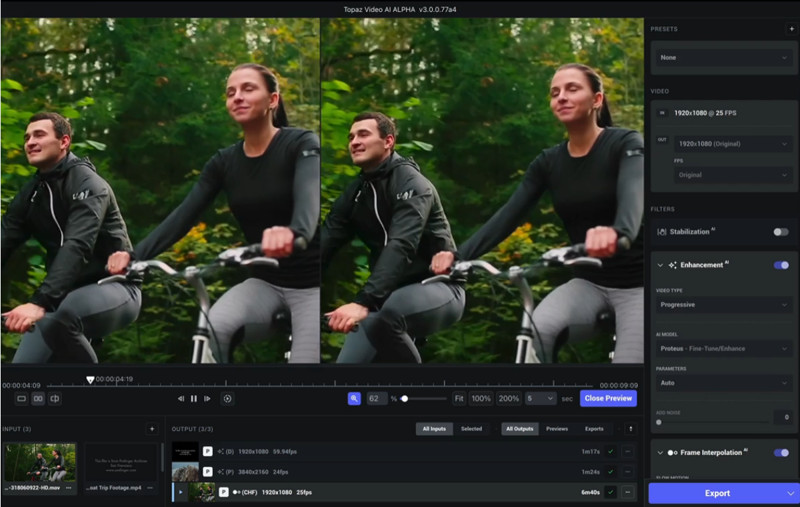Screen dimensions: 800x507
Task: Click enhancement icon on 59.94fps row
Action: point(221,451)
